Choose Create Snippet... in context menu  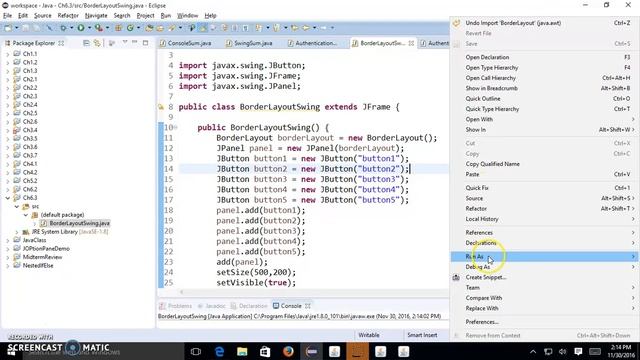point(544,278)
